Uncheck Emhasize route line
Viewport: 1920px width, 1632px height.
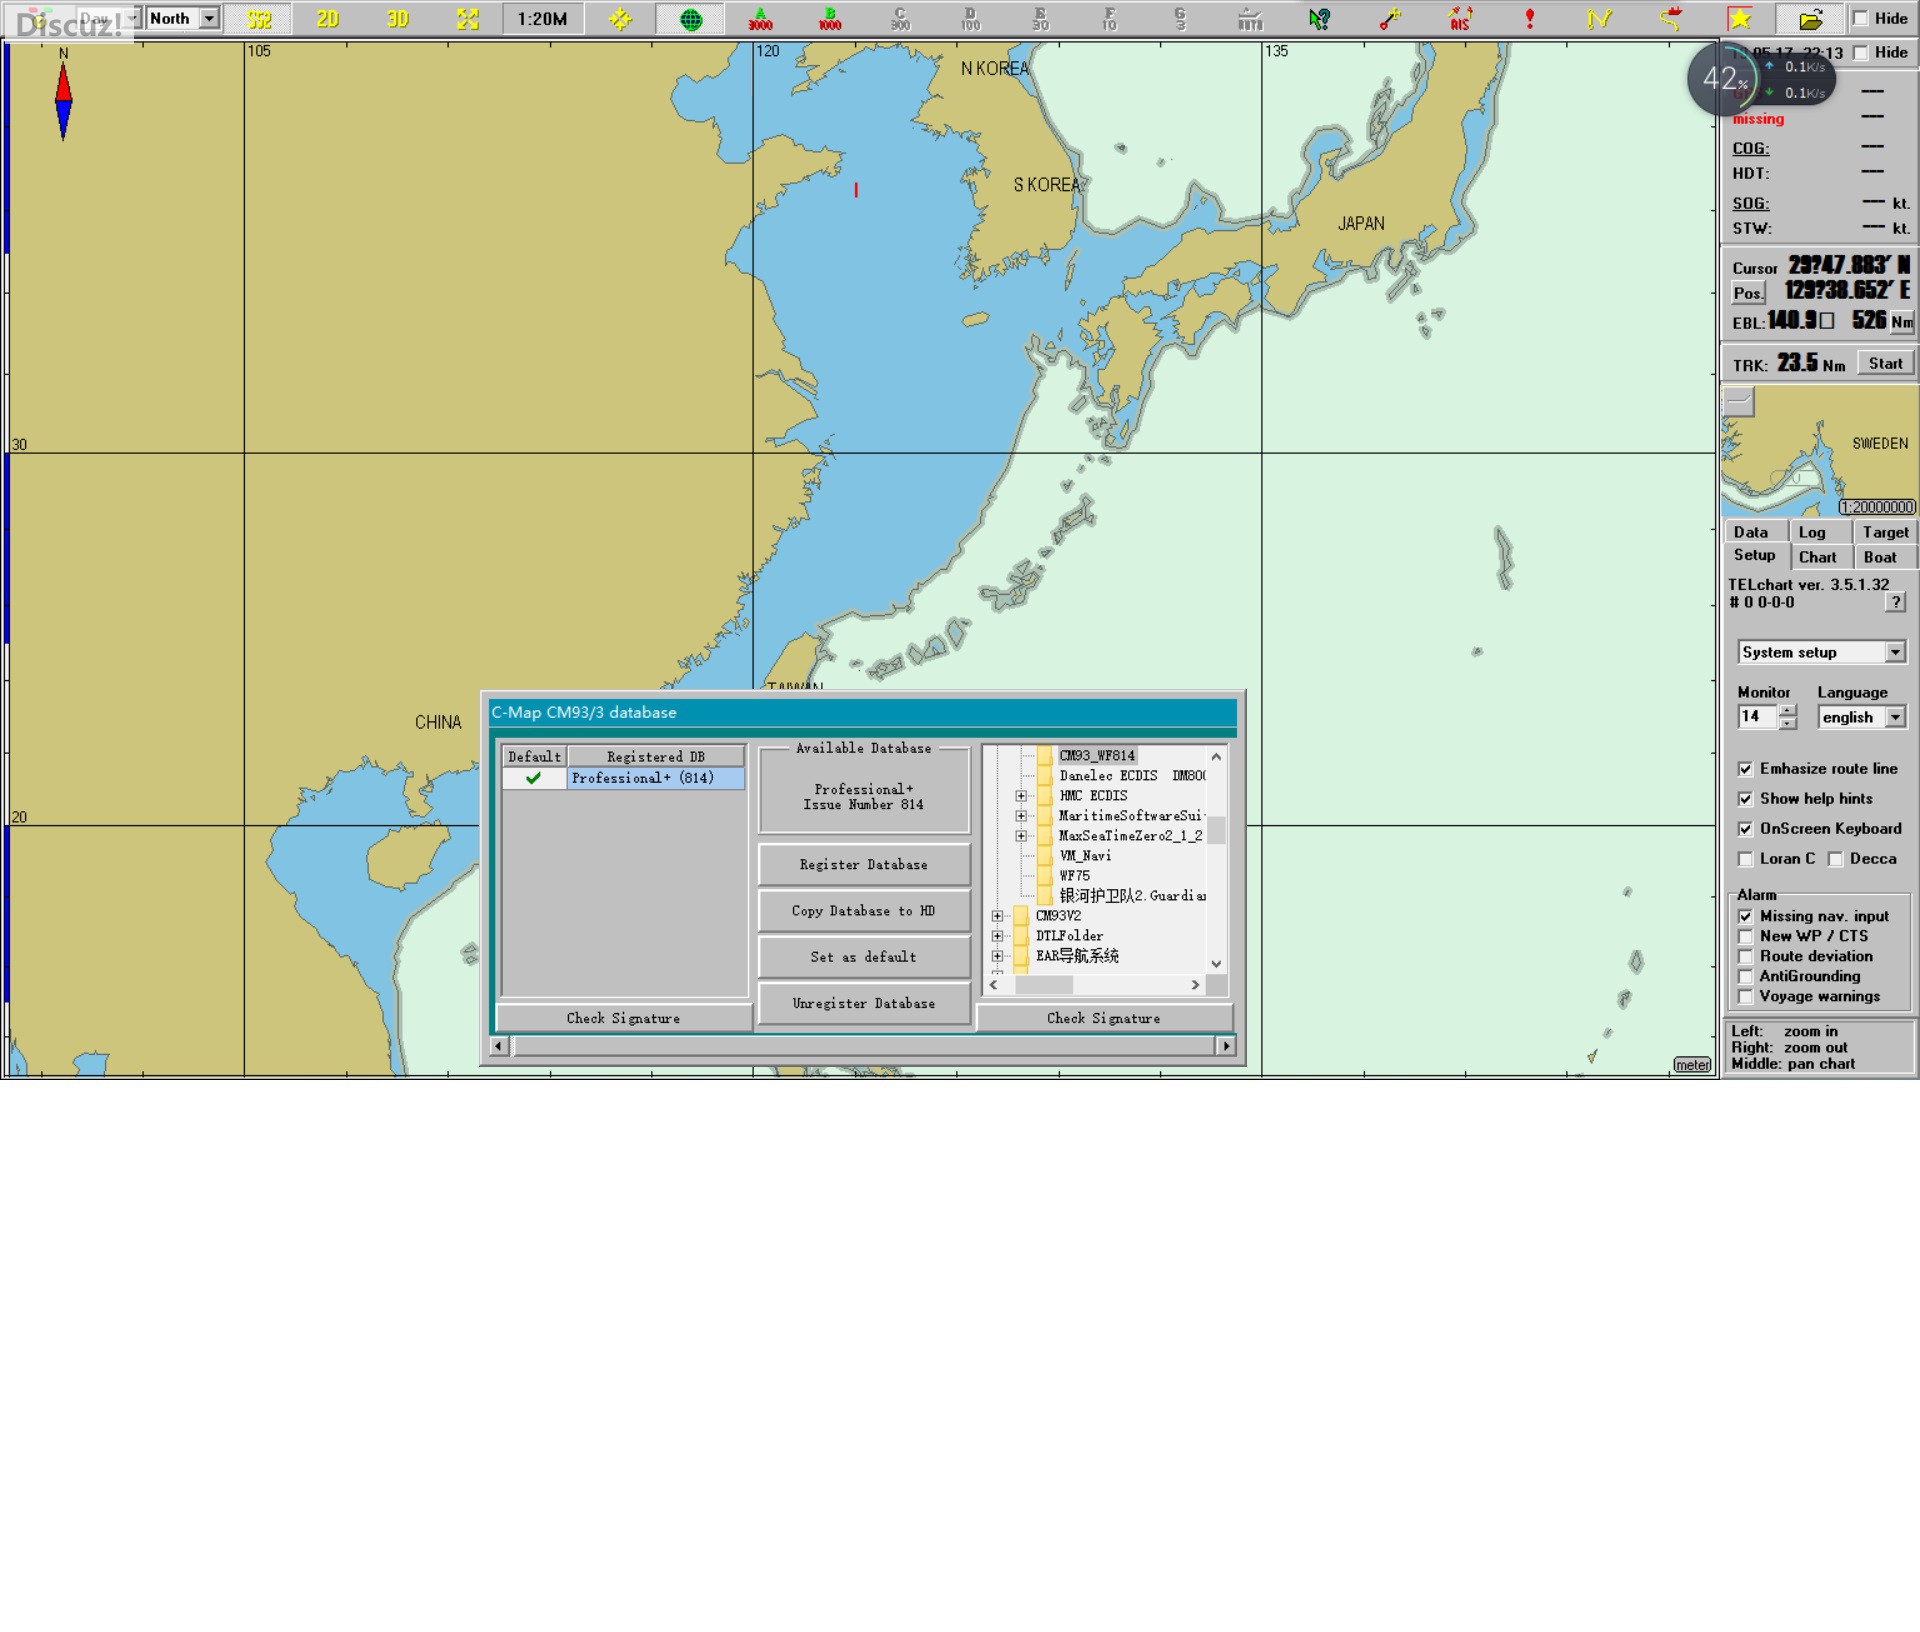[1745, 769]
